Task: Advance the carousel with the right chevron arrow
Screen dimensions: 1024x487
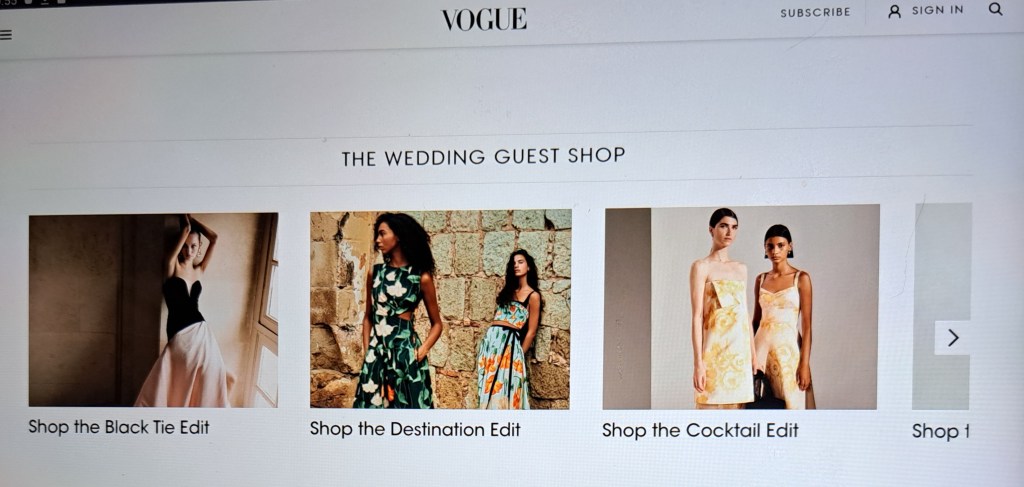Action: (x=953, y=338)
